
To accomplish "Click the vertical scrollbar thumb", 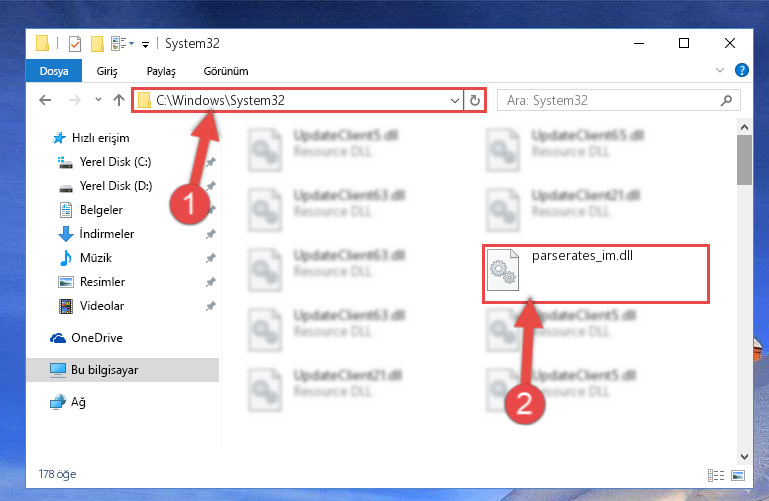I will coord(744,160).
